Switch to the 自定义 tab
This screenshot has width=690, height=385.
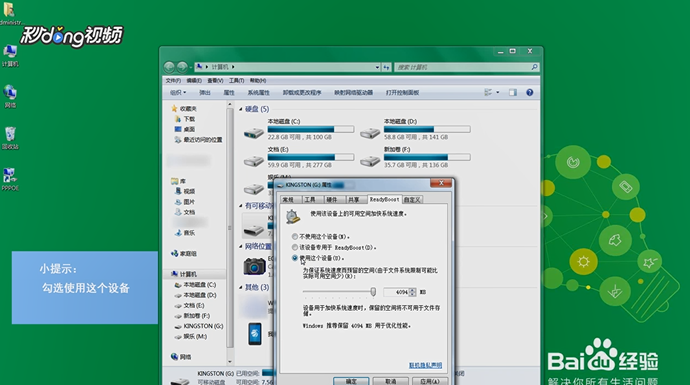coord(412,200)
